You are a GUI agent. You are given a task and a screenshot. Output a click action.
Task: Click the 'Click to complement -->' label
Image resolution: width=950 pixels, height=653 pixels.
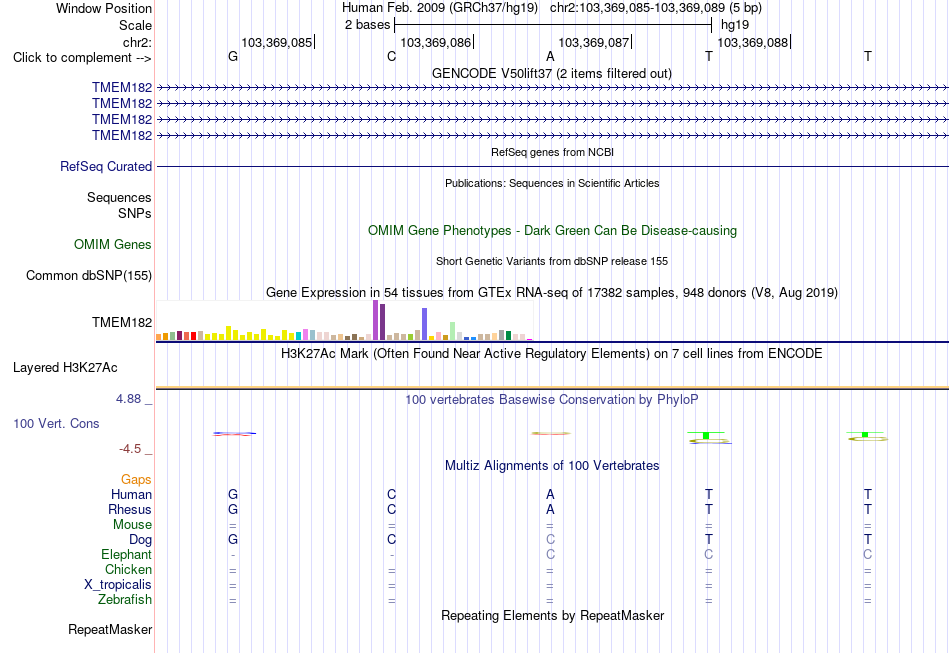pyautogui.click(x=82, y=58)
